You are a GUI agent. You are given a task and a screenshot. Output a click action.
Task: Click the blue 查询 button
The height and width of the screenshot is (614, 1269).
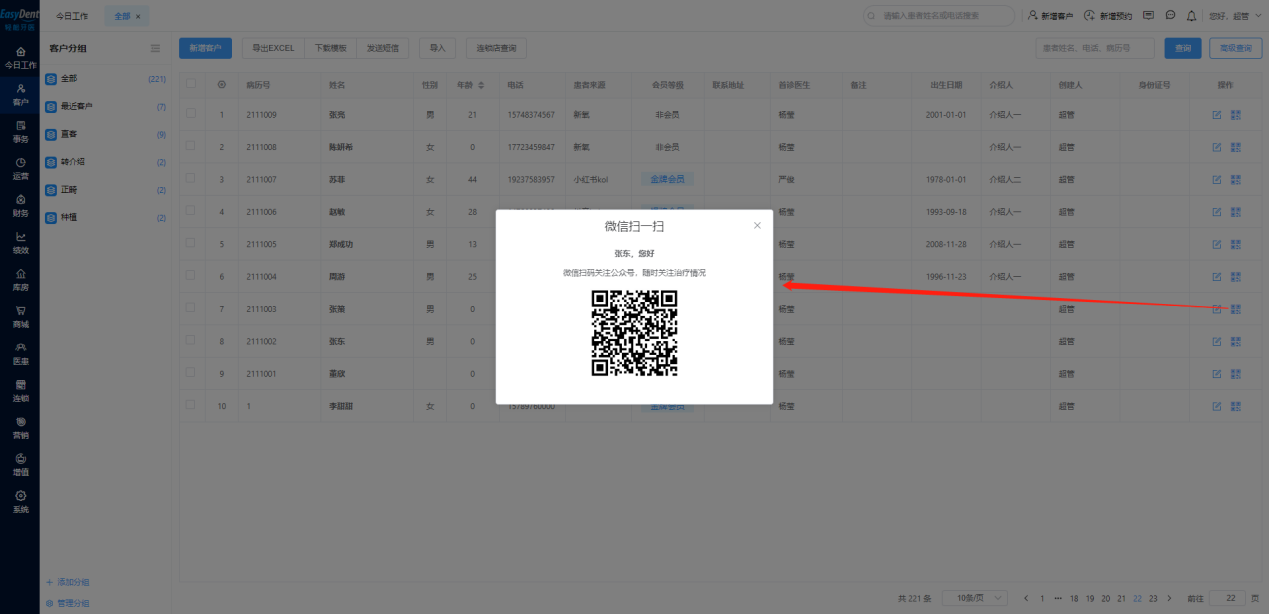click(x=1183, y=48)
